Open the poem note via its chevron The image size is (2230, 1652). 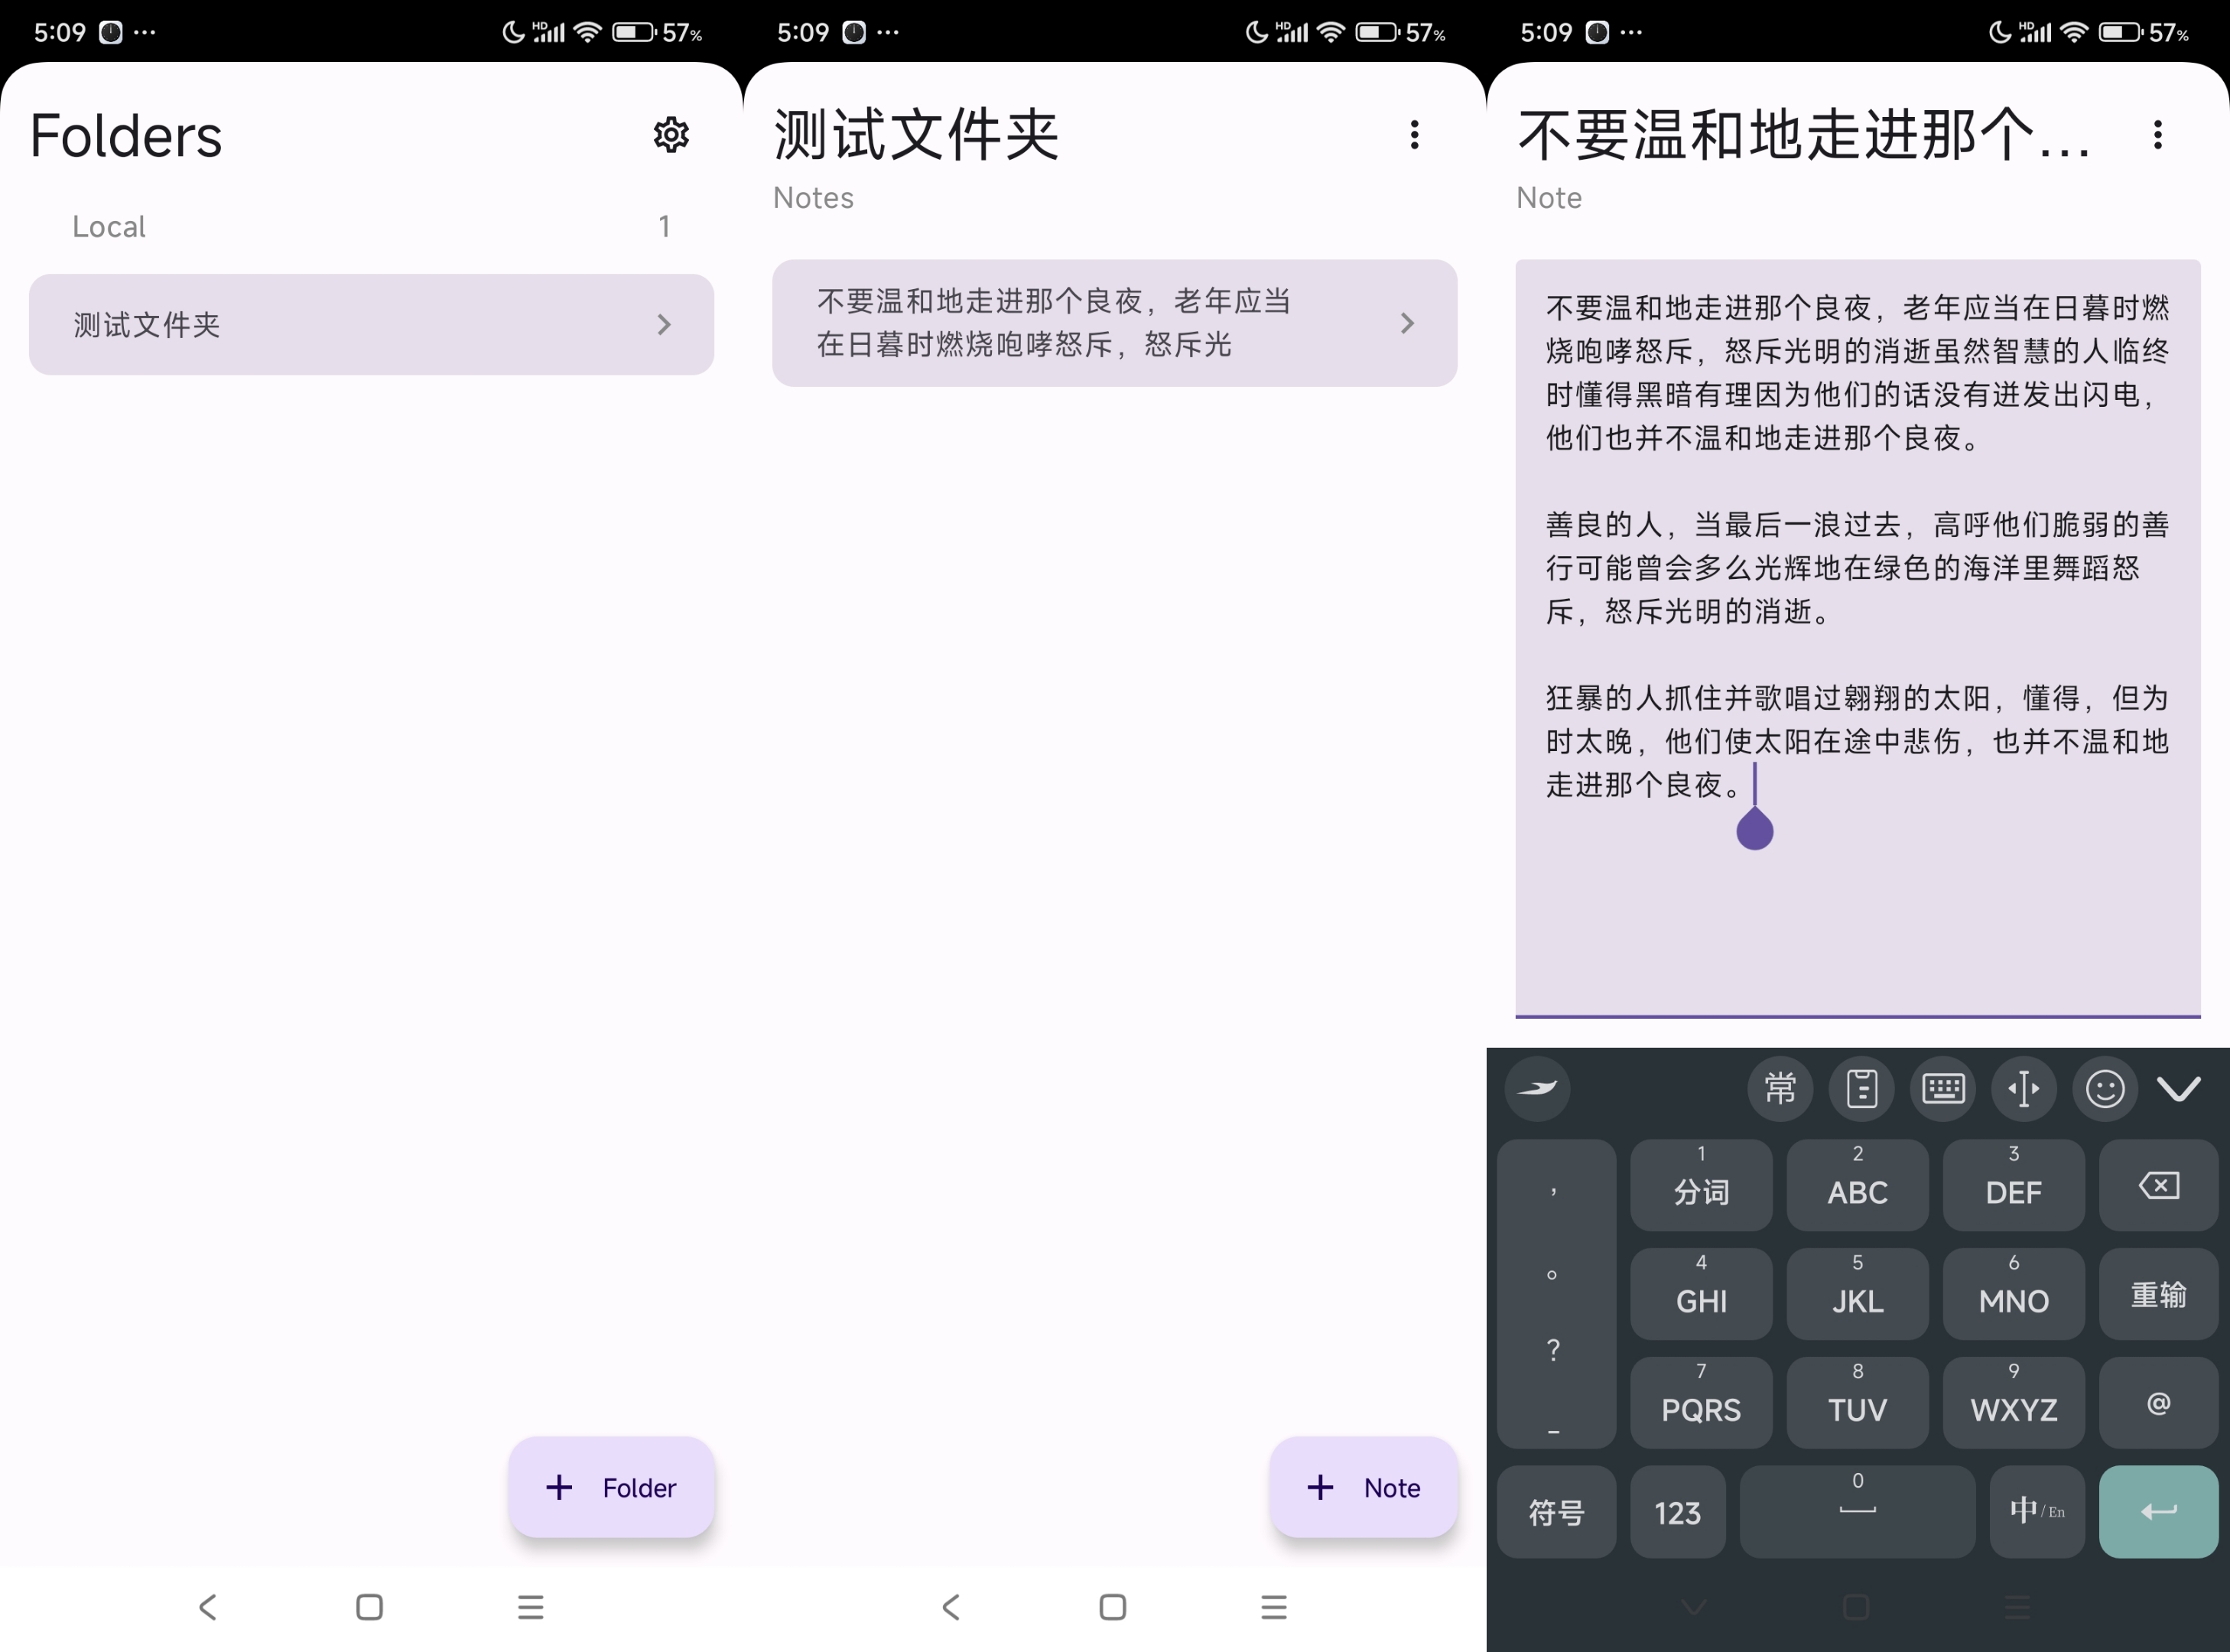(x=1408, y=323)
